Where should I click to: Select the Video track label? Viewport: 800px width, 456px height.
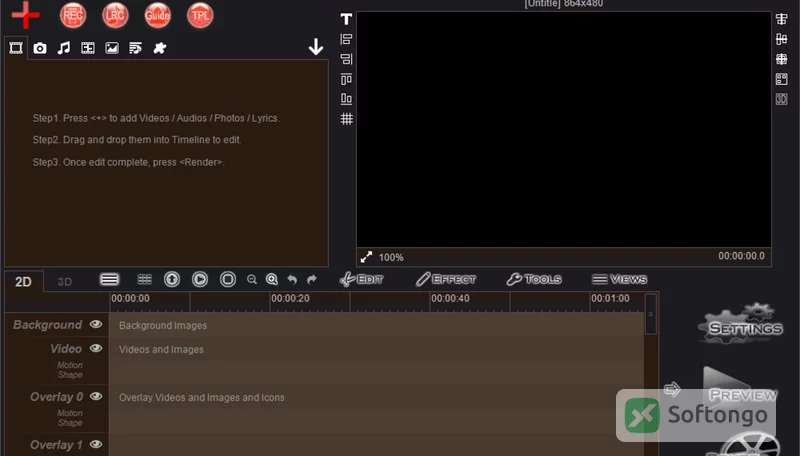[x=66, y=349]
